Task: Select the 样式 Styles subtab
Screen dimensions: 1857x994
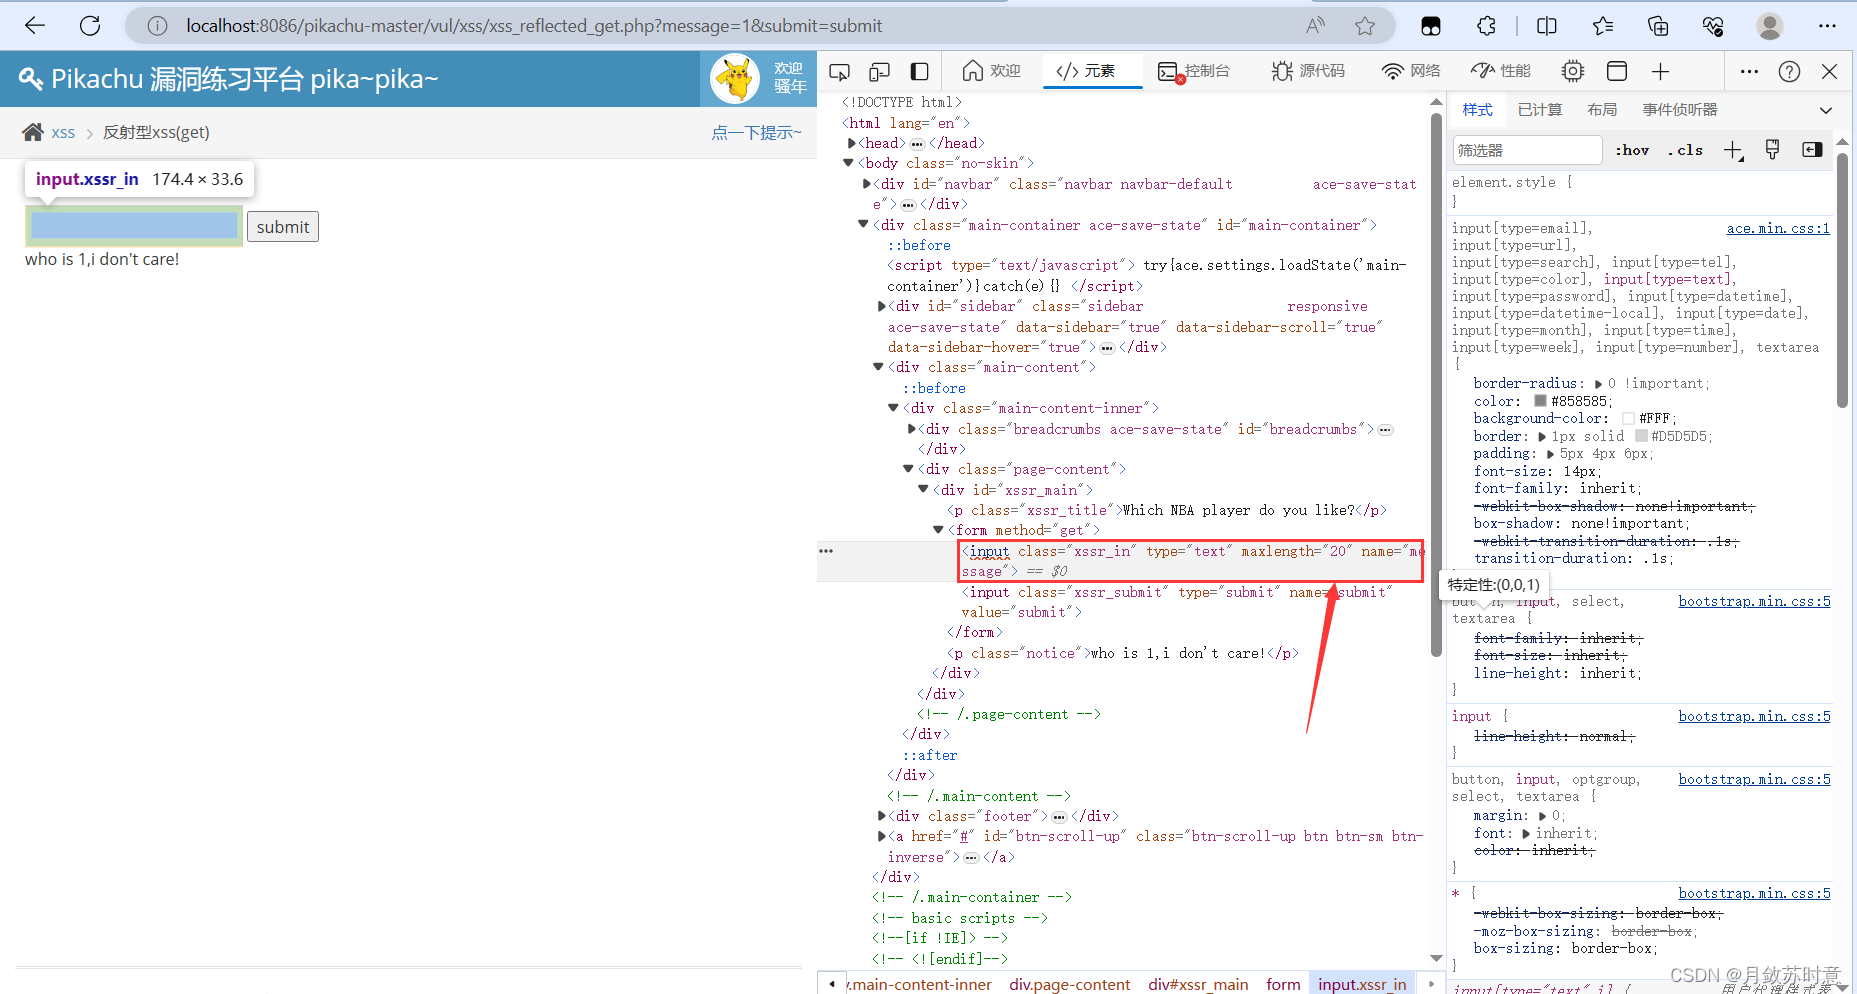Action: (1477, 110)
